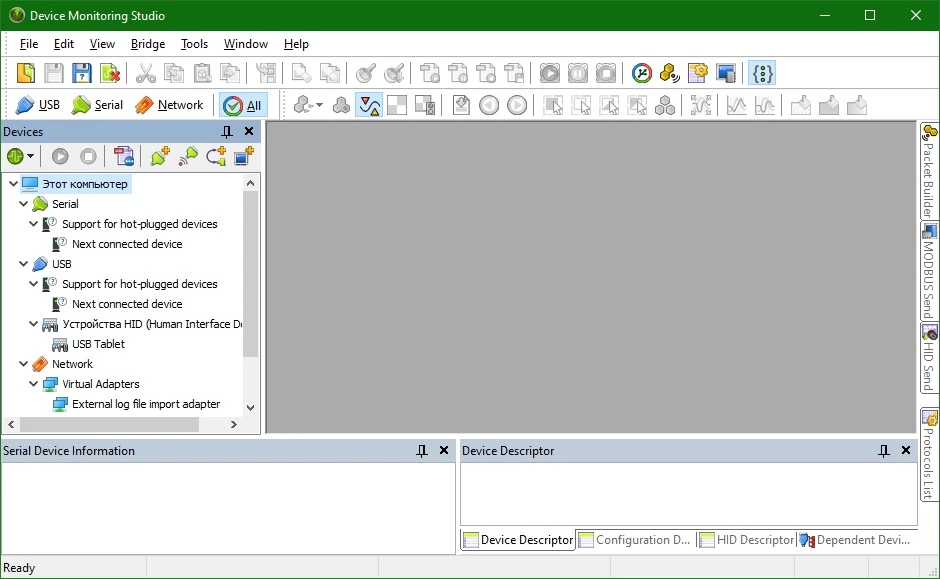Toggle the wave with triangles icon
940x579 pixels.
point(369,105)
